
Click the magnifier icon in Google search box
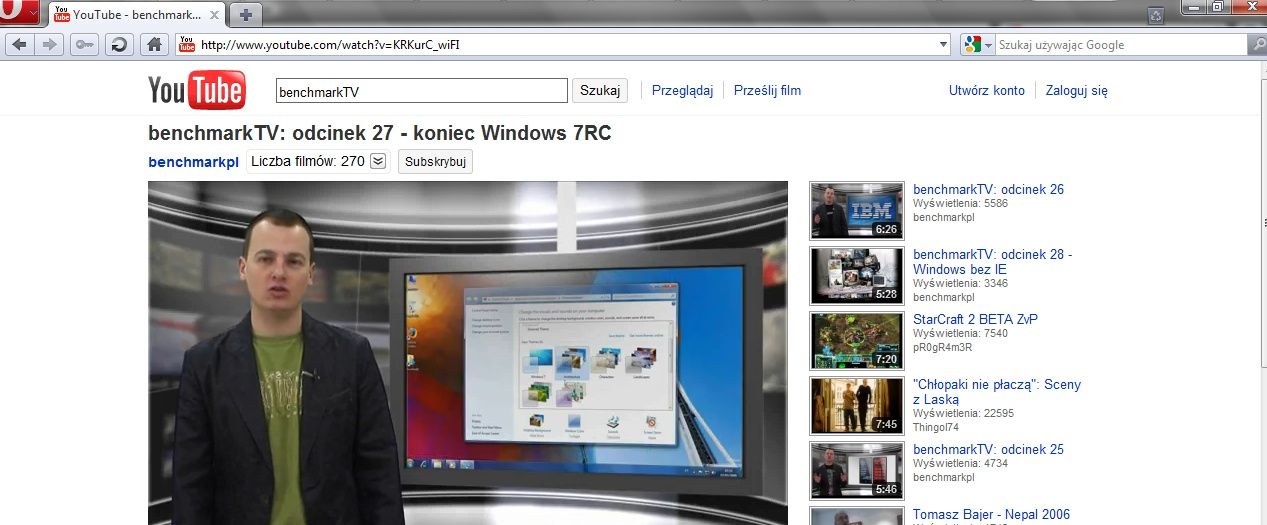click(x=1256, y=45)
